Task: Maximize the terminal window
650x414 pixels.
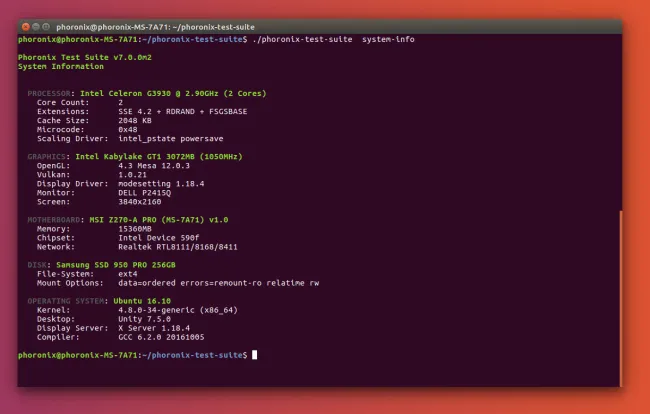Action: pyautogui.click(x=46, y=27)
